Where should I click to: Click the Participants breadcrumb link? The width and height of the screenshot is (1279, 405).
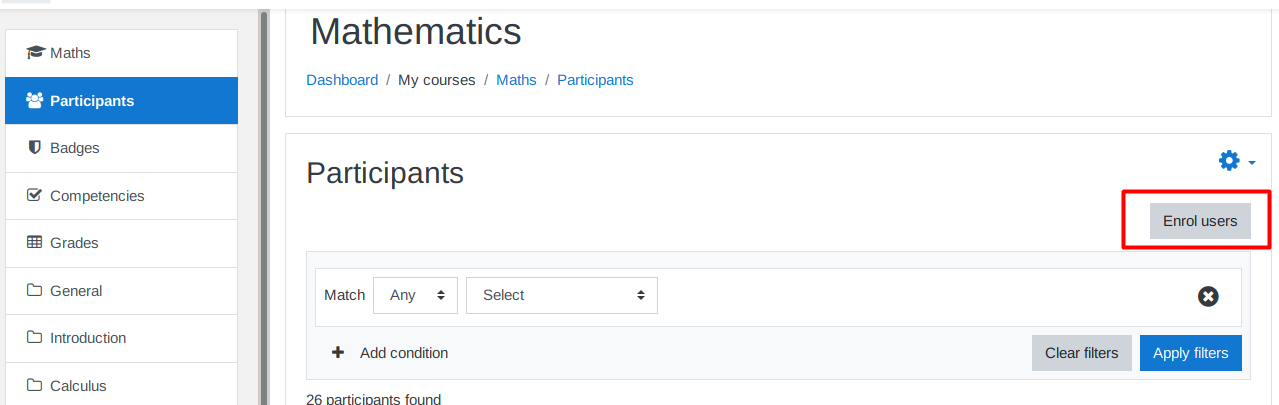(x=595, y=80)
